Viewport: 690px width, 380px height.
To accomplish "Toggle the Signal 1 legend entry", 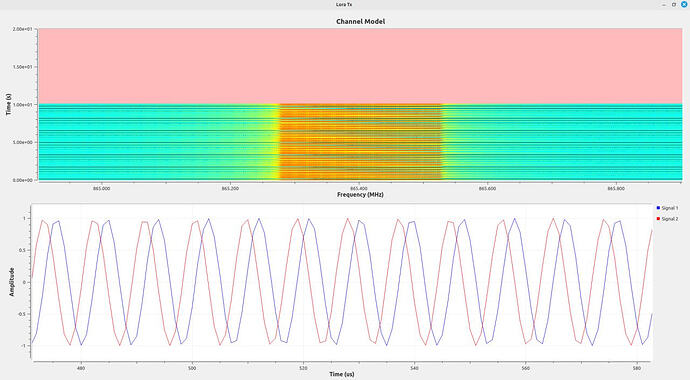I will pyautogui.click(x=667, y=208).
